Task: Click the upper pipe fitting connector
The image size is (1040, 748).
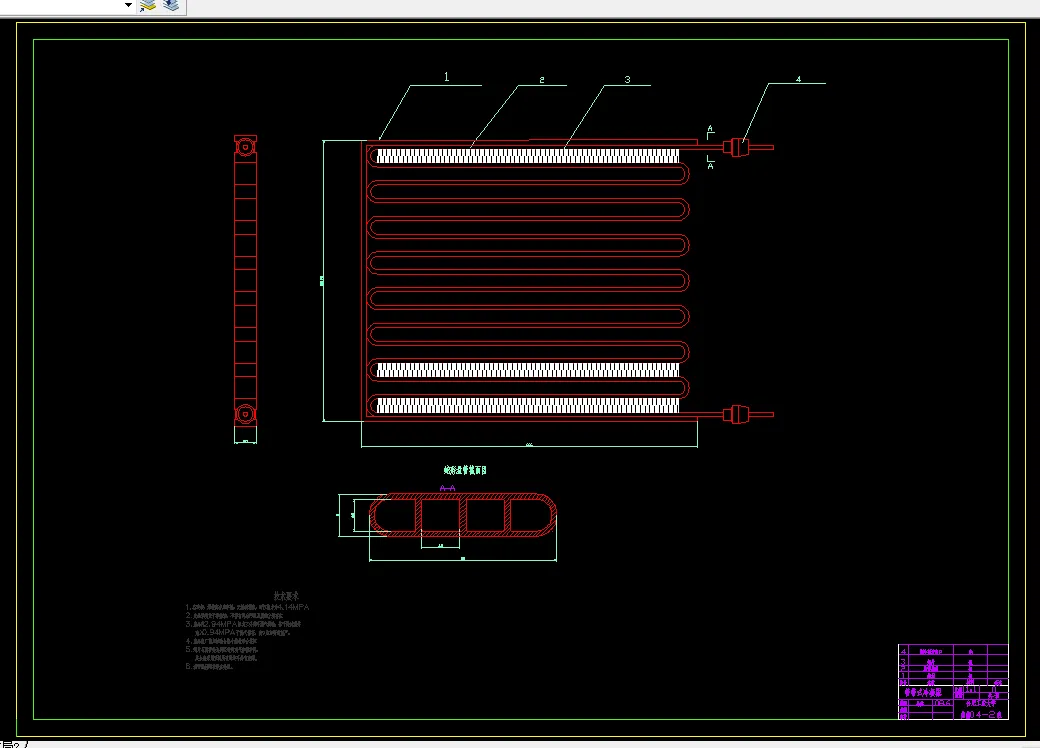Action: pos(736,147)
